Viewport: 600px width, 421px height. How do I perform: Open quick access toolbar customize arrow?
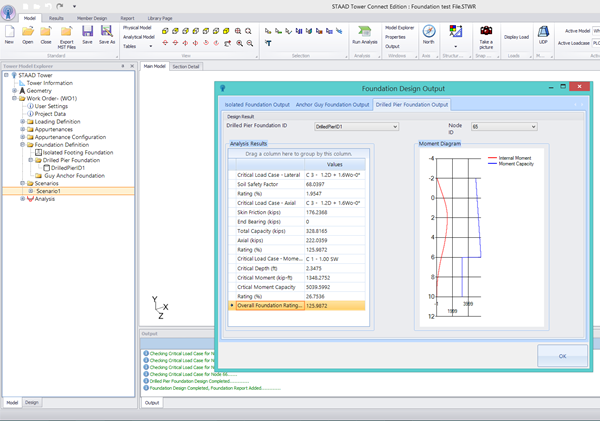(74, 7)
